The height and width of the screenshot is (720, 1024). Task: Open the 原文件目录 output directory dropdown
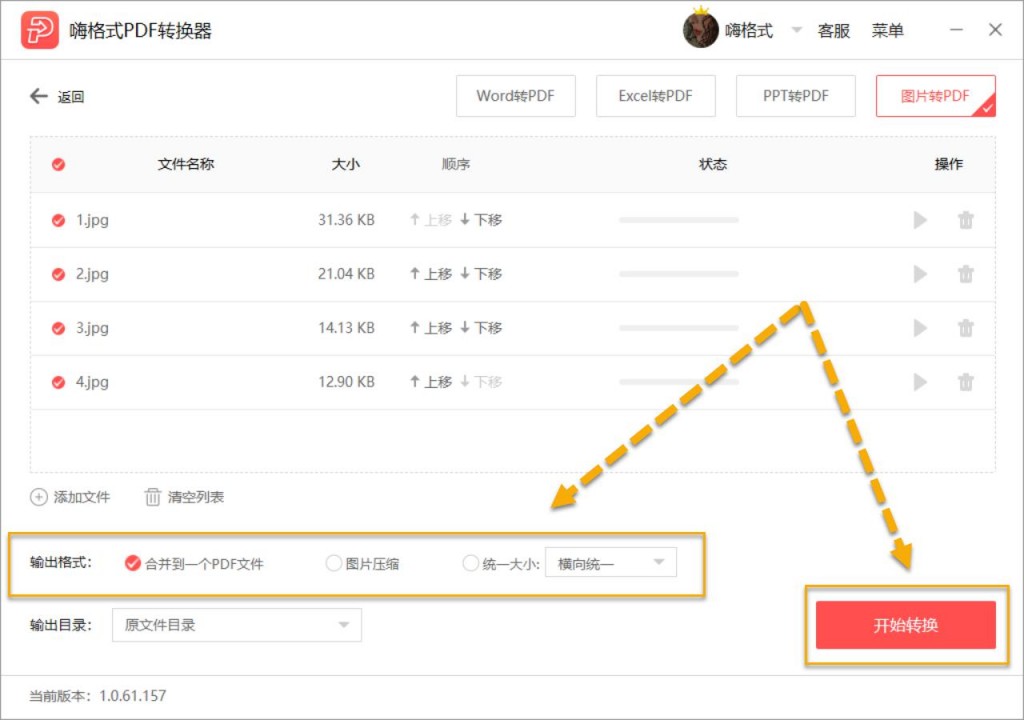coord(236,625)
